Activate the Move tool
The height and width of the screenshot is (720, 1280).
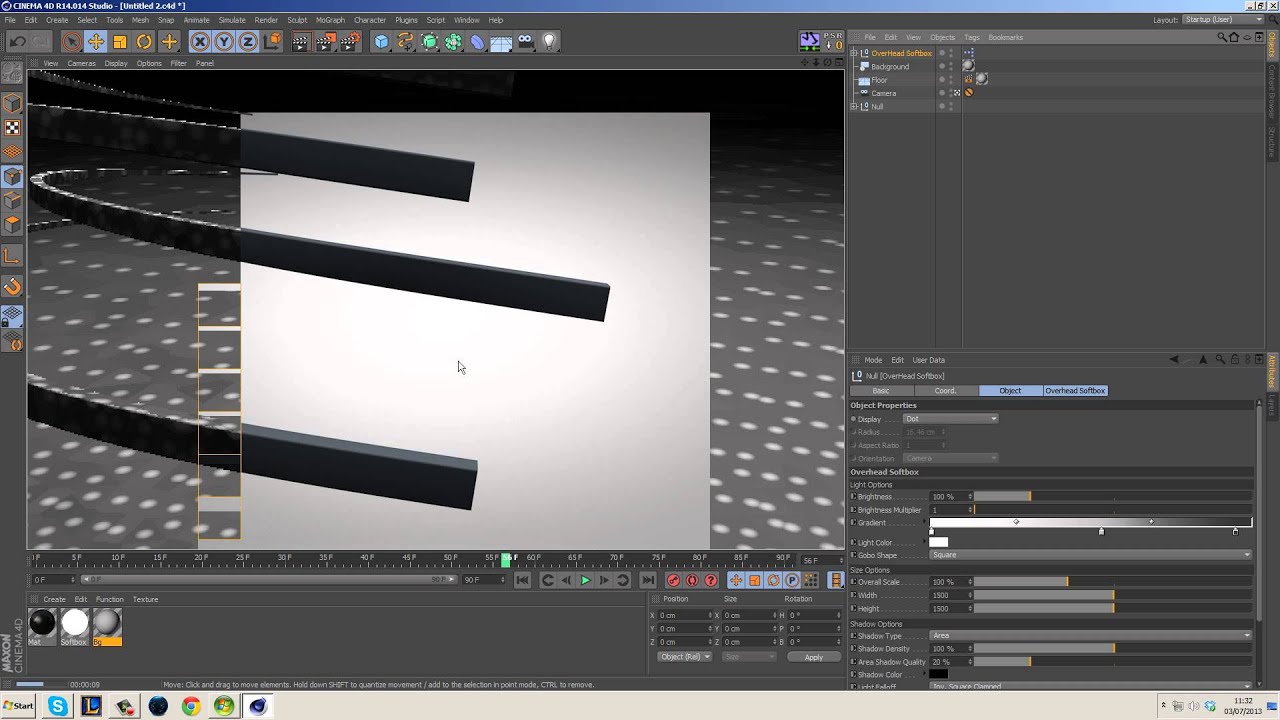[x=96, y=41]
